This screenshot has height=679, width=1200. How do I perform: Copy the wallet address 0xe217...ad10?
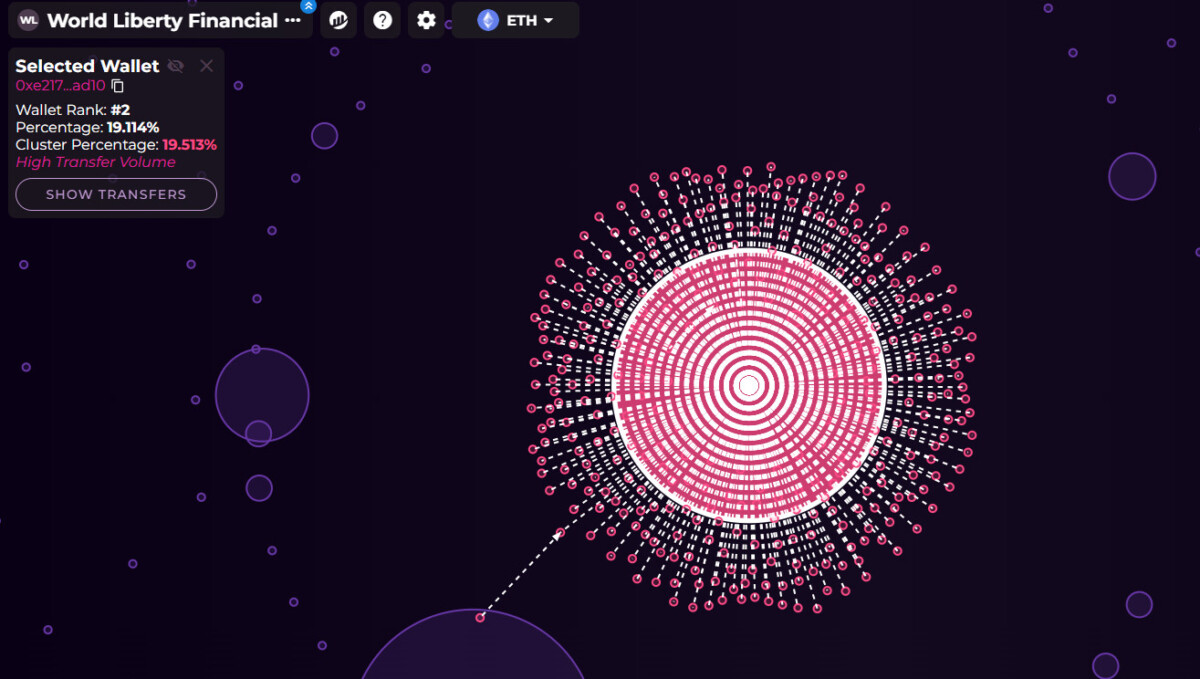118,86
